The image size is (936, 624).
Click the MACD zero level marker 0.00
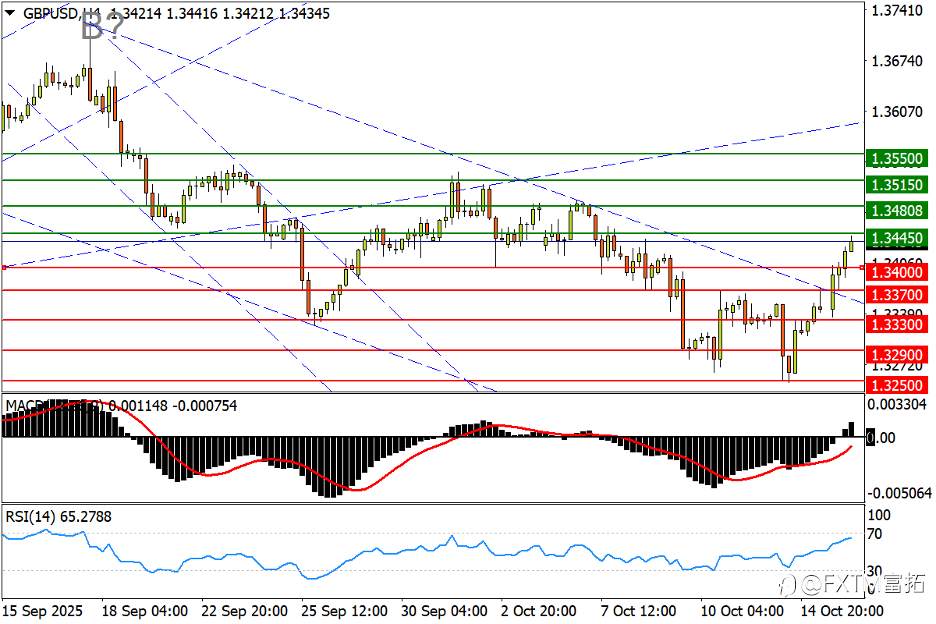(881, 438)
